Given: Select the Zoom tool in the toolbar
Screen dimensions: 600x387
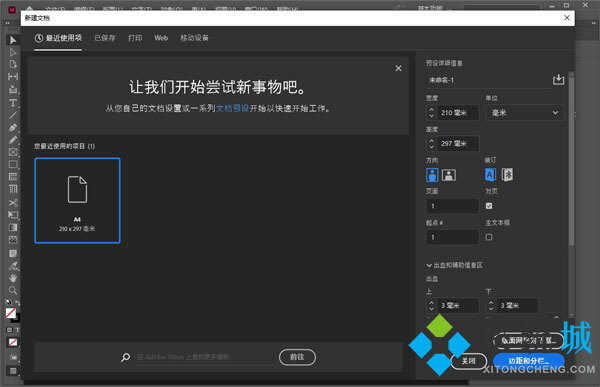Looking at the screenshot, I should click(x=13, y=290).
